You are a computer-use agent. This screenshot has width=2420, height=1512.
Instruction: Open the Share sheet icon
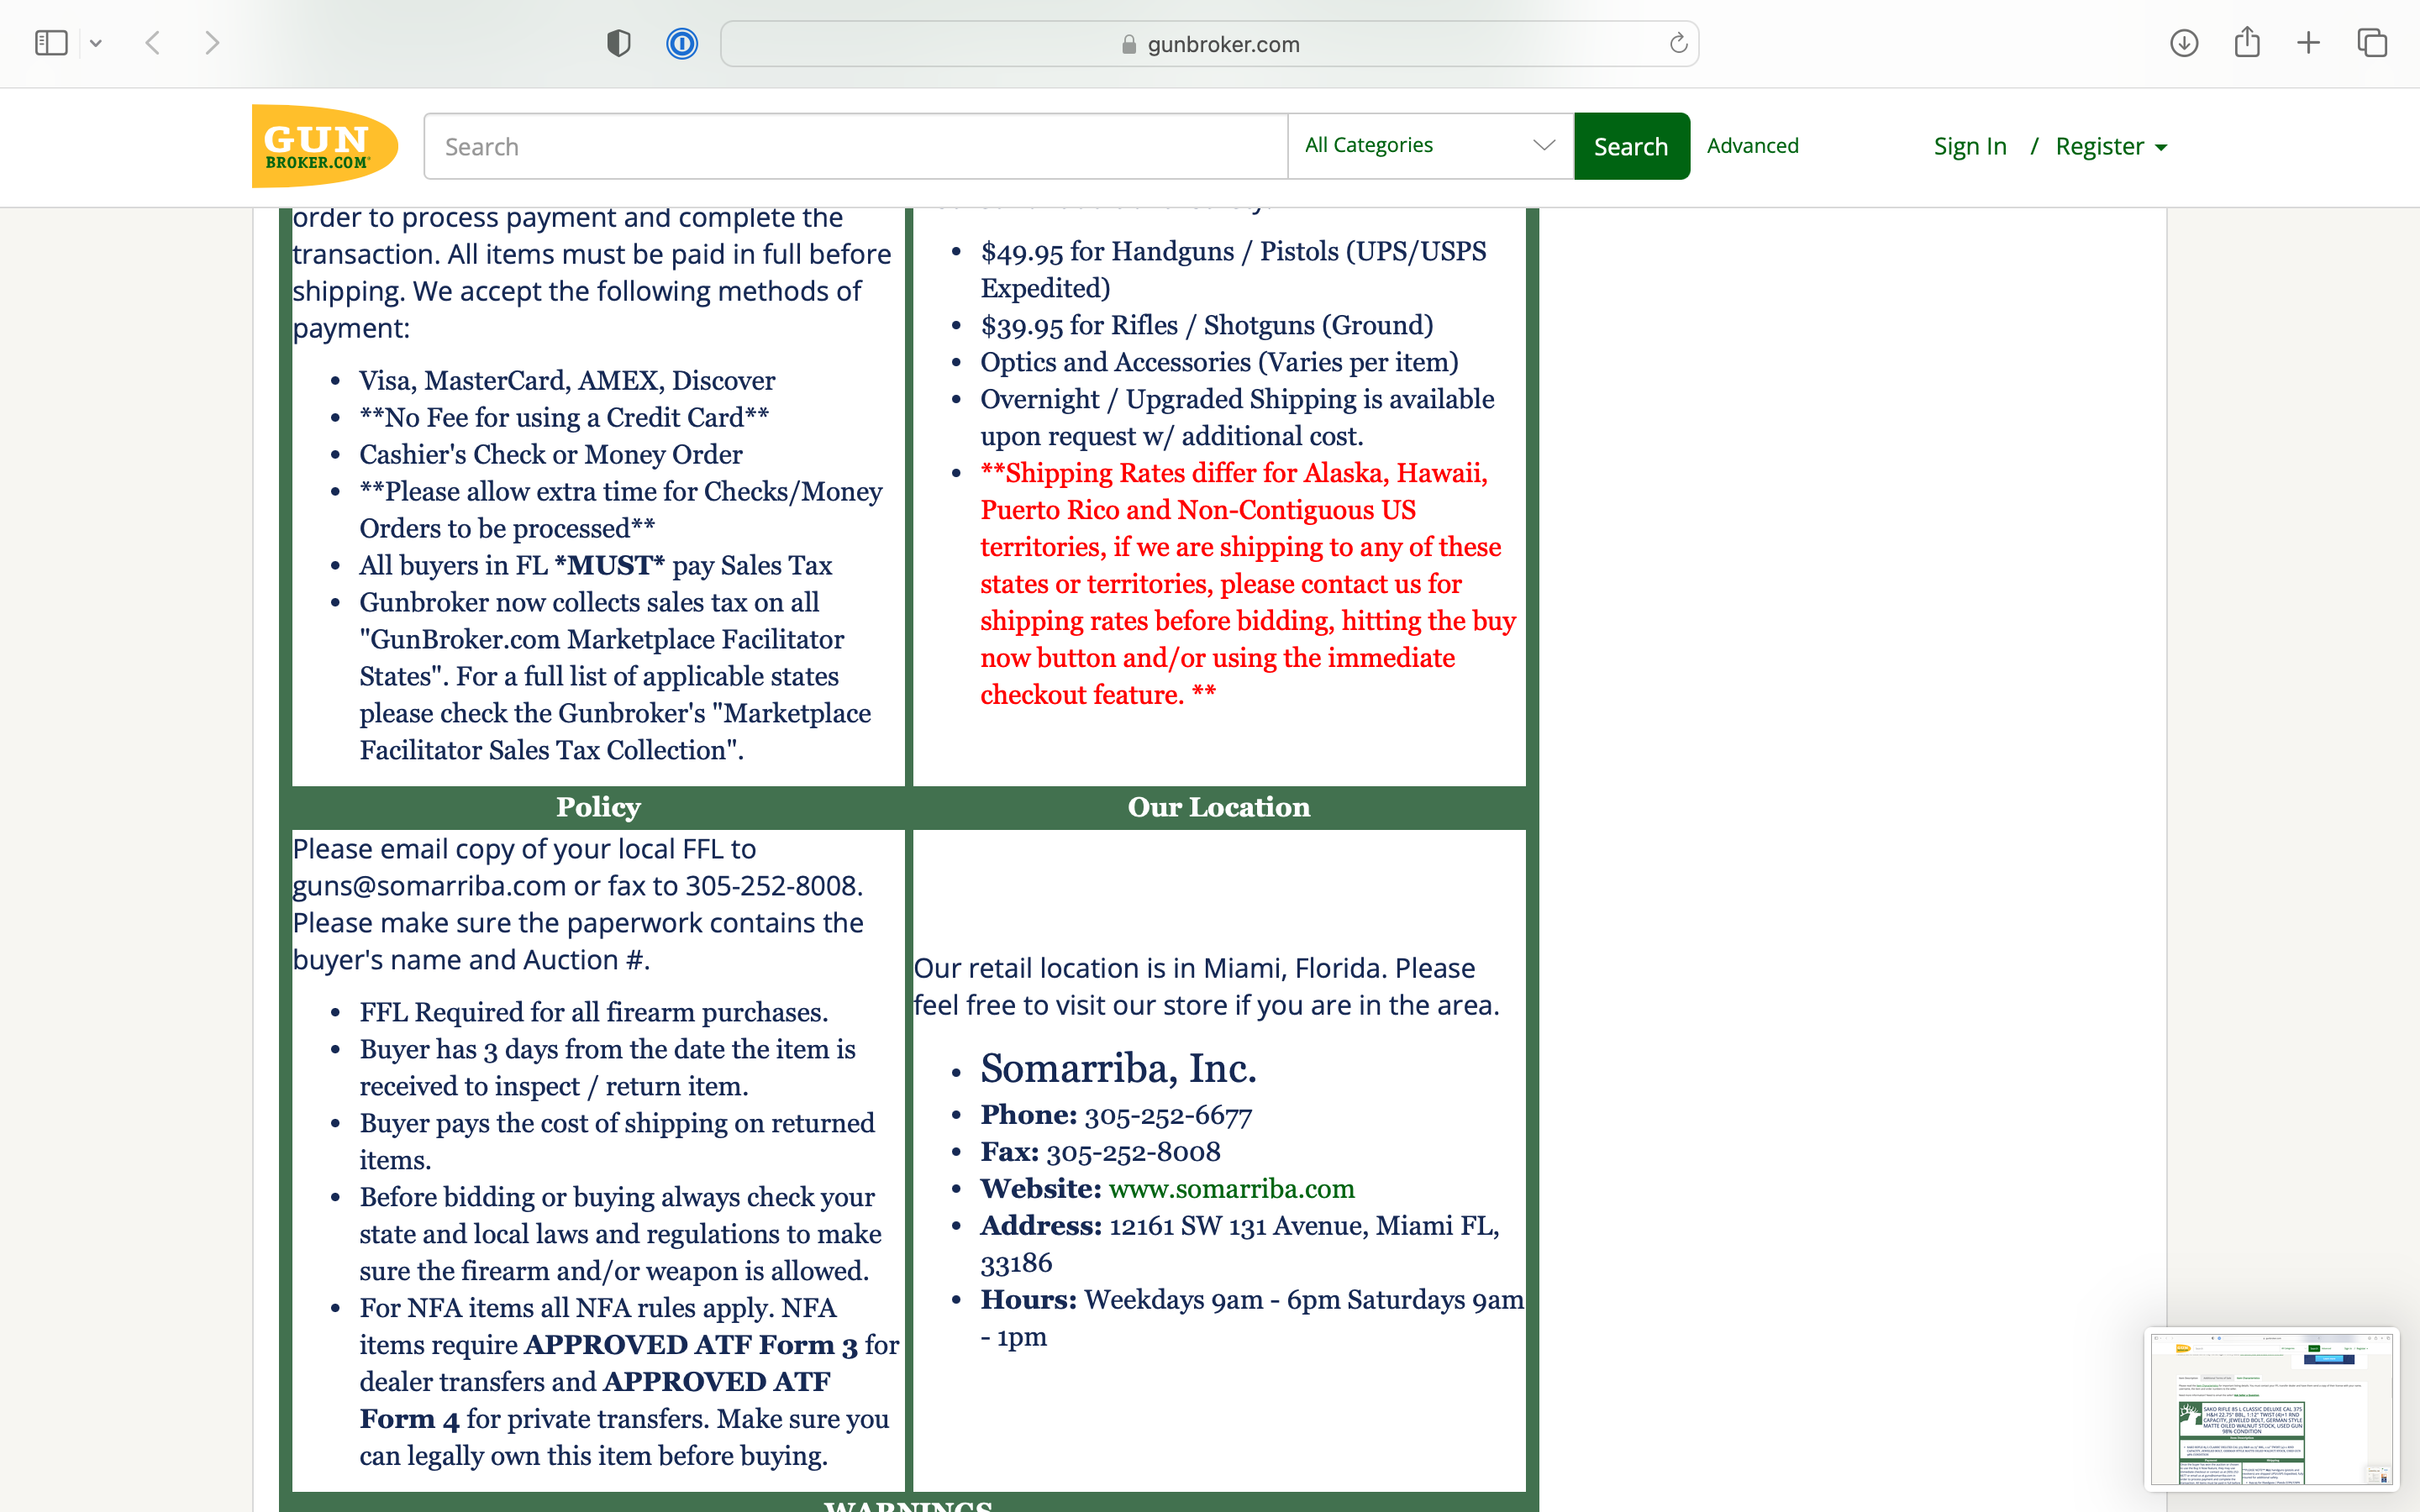click(x=2247, y=42)
